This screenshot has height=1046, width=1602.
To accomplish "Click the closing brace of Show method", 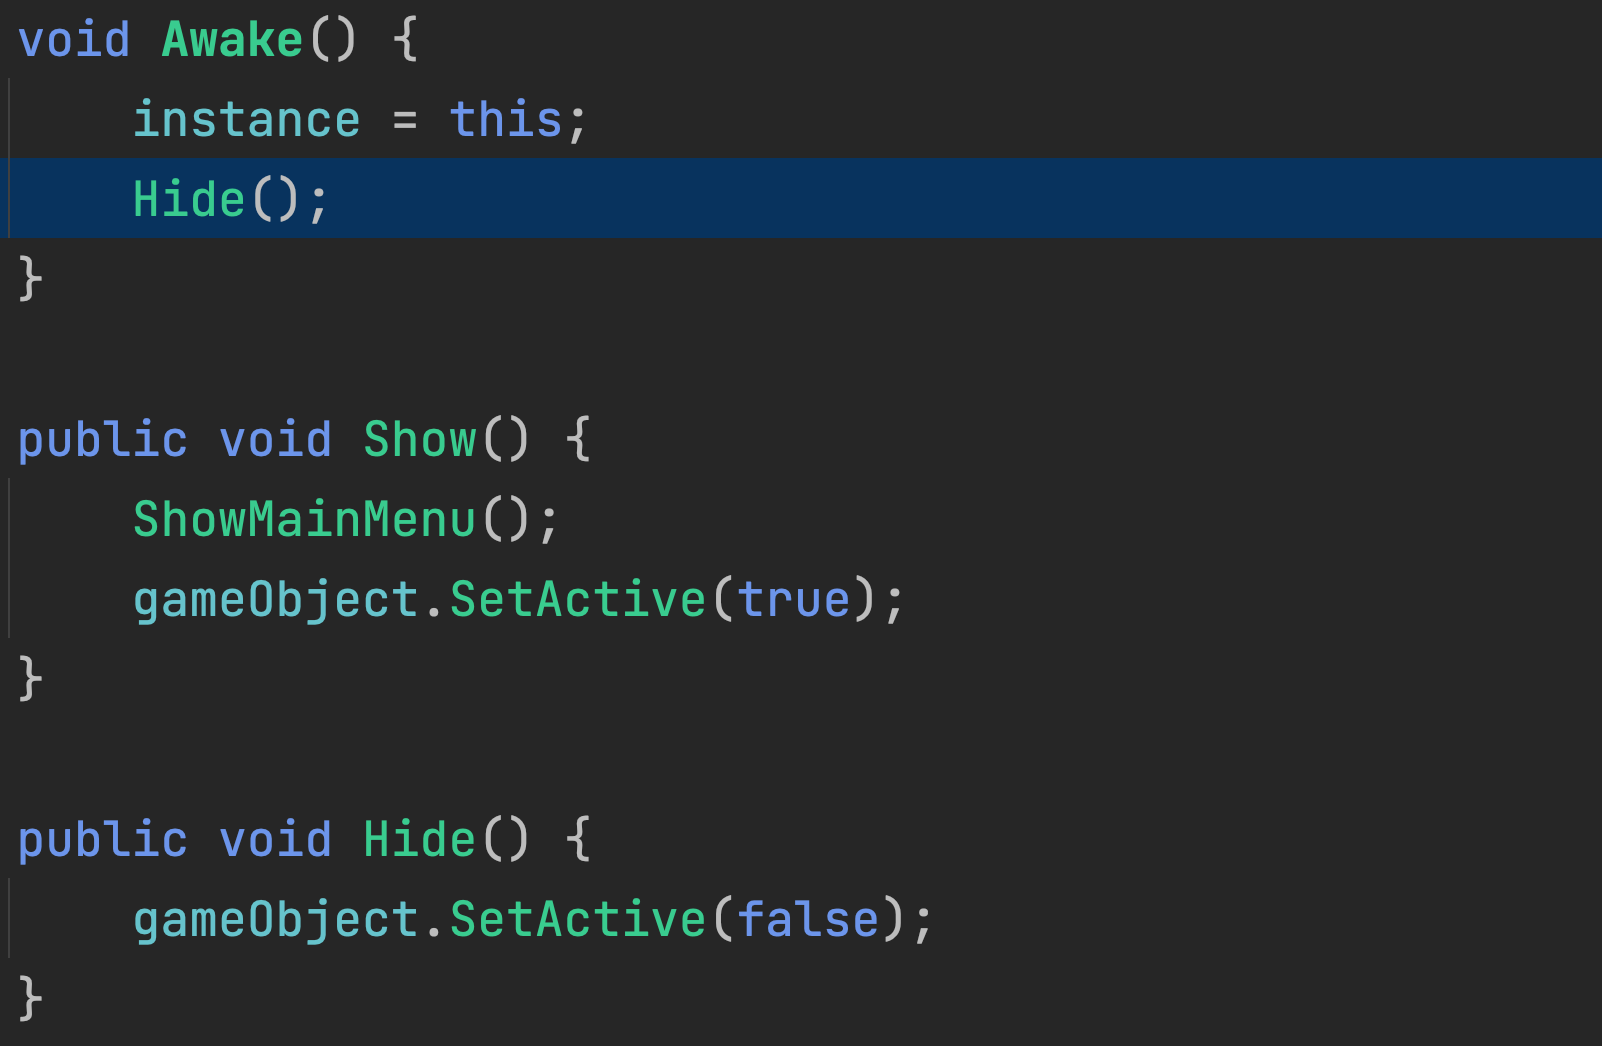I will (30, 679).
